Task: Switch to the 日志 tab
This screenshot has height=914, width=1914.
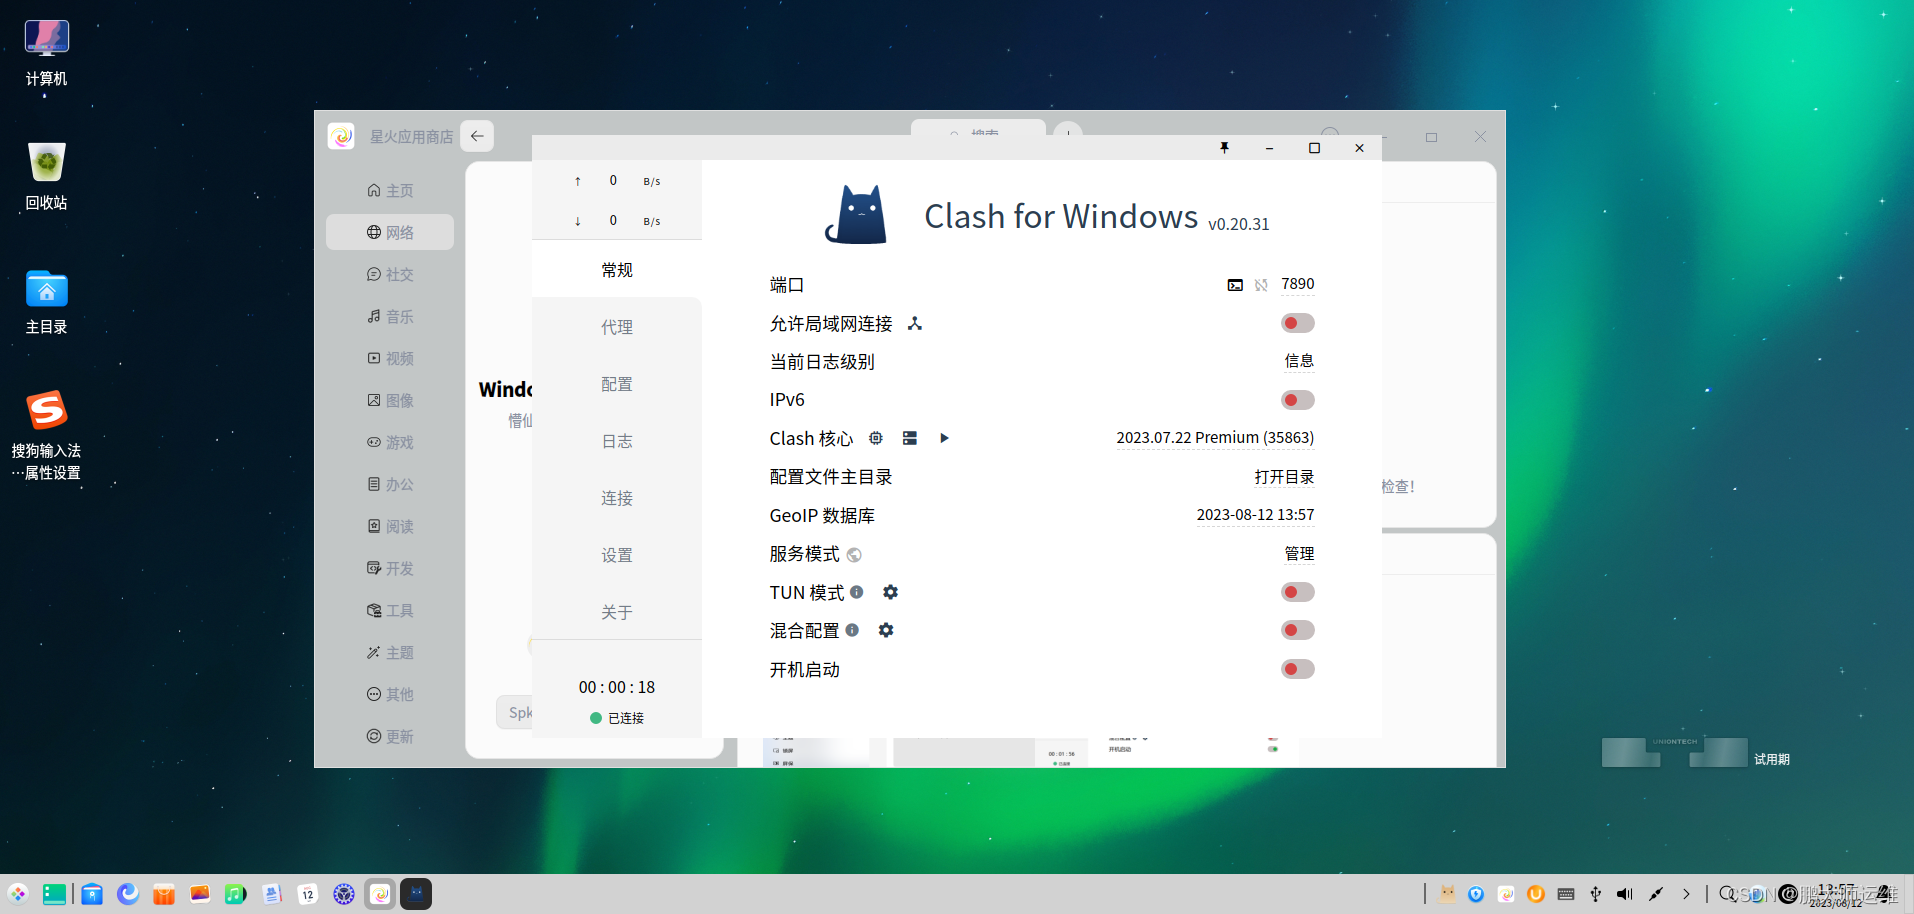Action: point(617,441)
